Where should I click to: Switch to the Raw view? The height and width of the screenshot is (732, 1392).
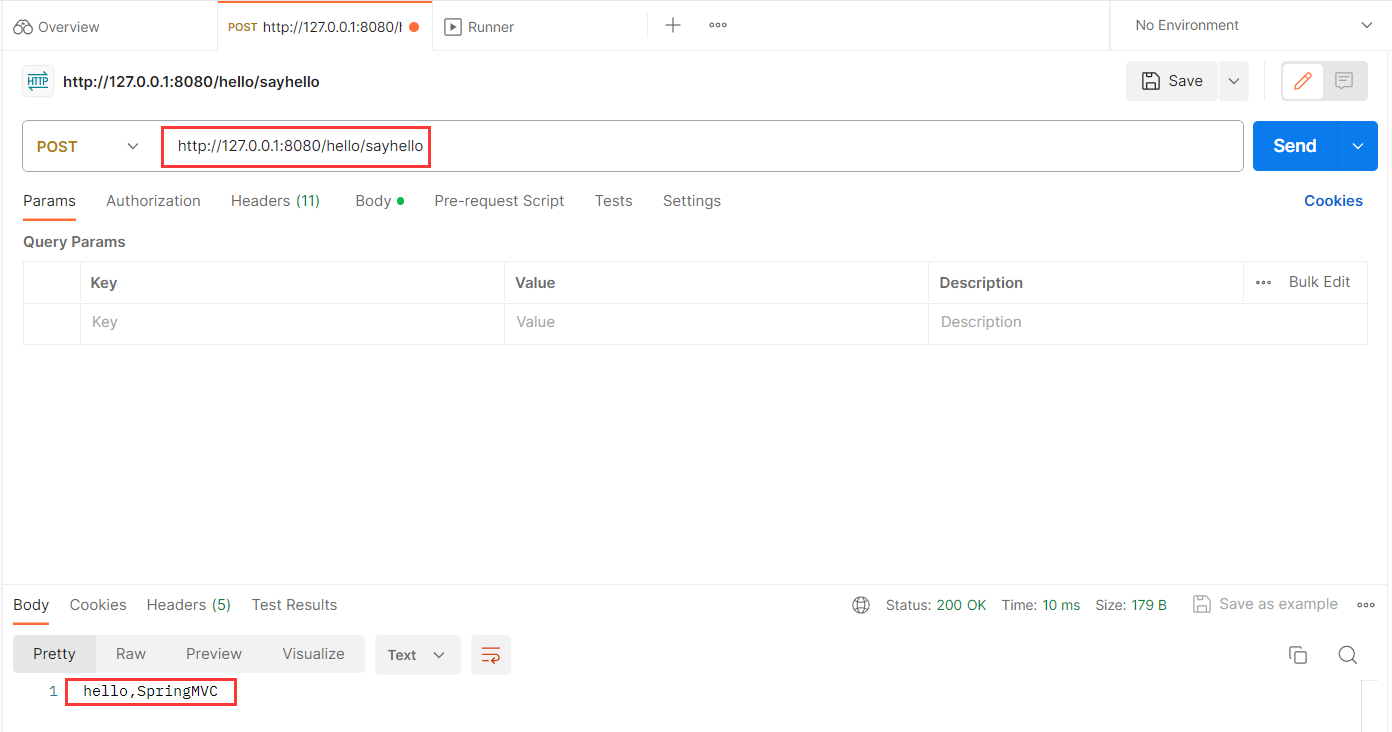click(x=131, y=654)
